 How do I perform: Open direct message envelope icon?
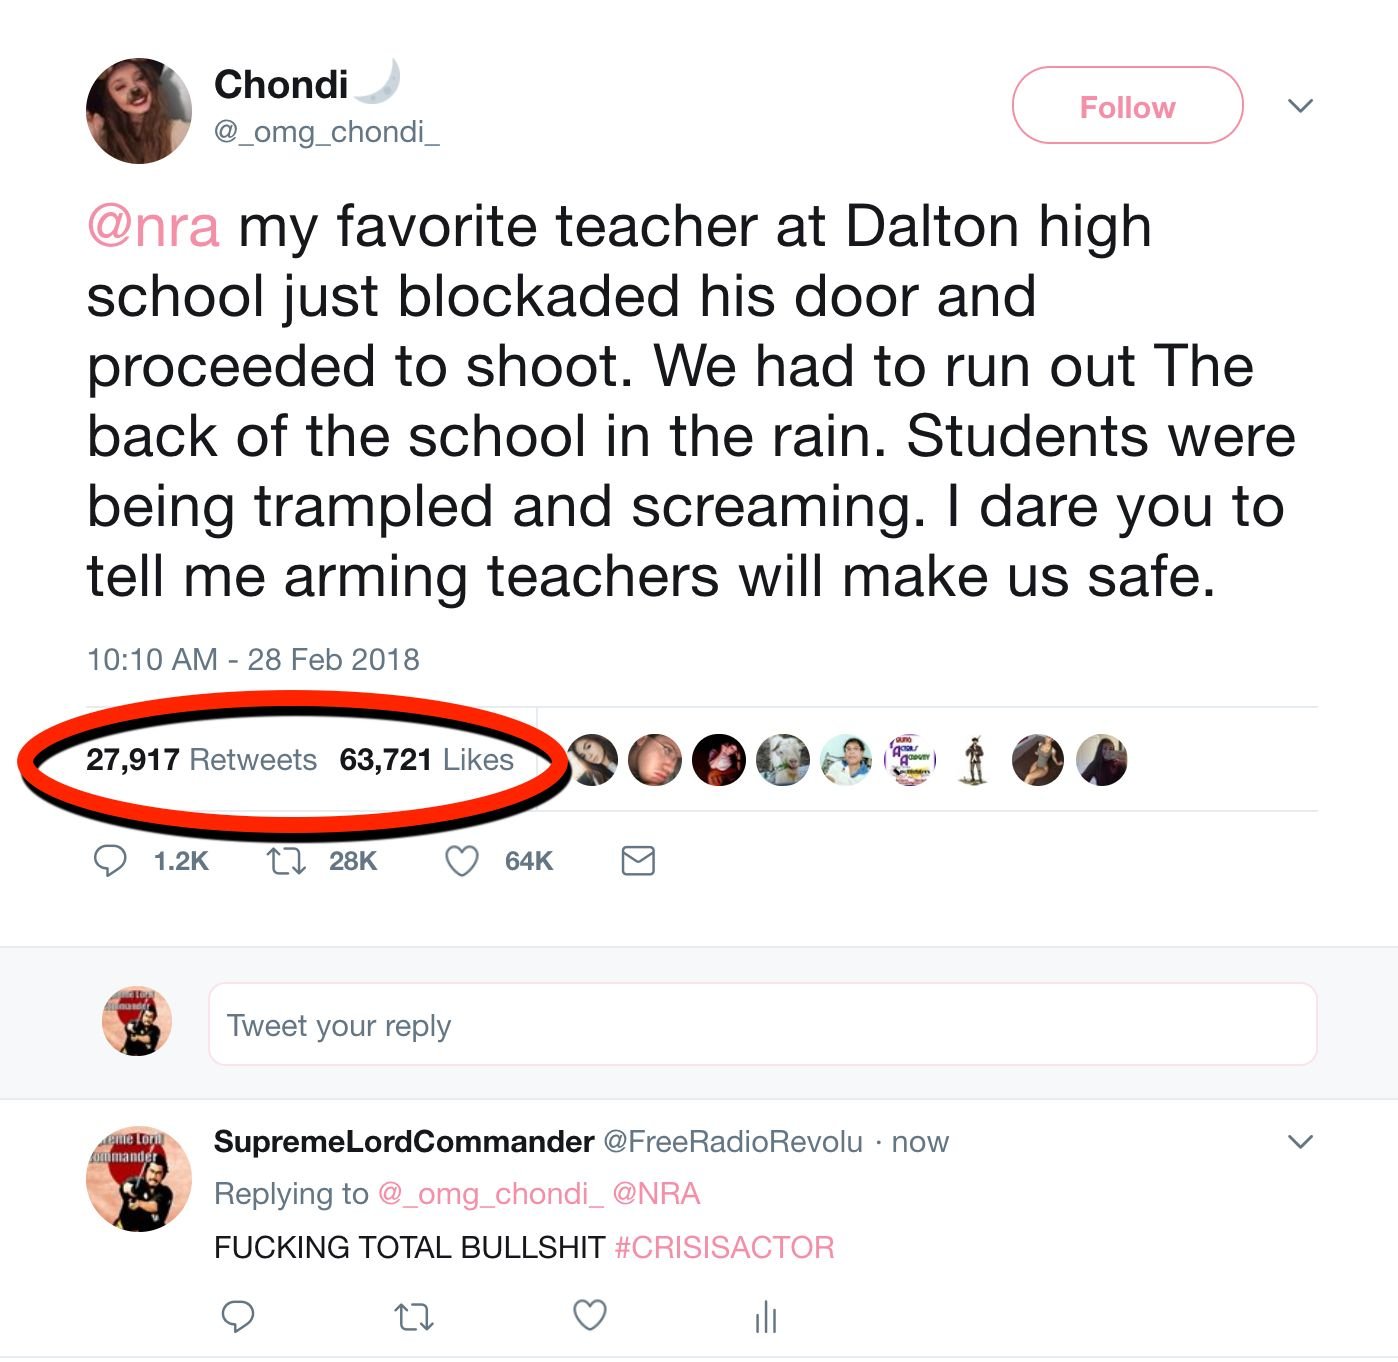point(638,861)
